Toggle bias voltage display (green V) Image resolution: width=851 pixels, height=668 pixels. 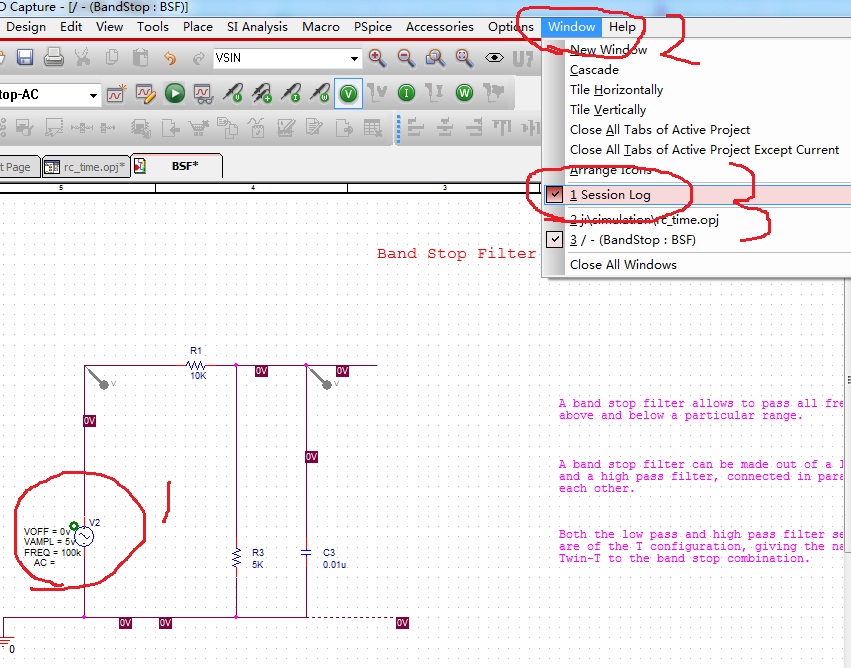(x=348, y=93)
